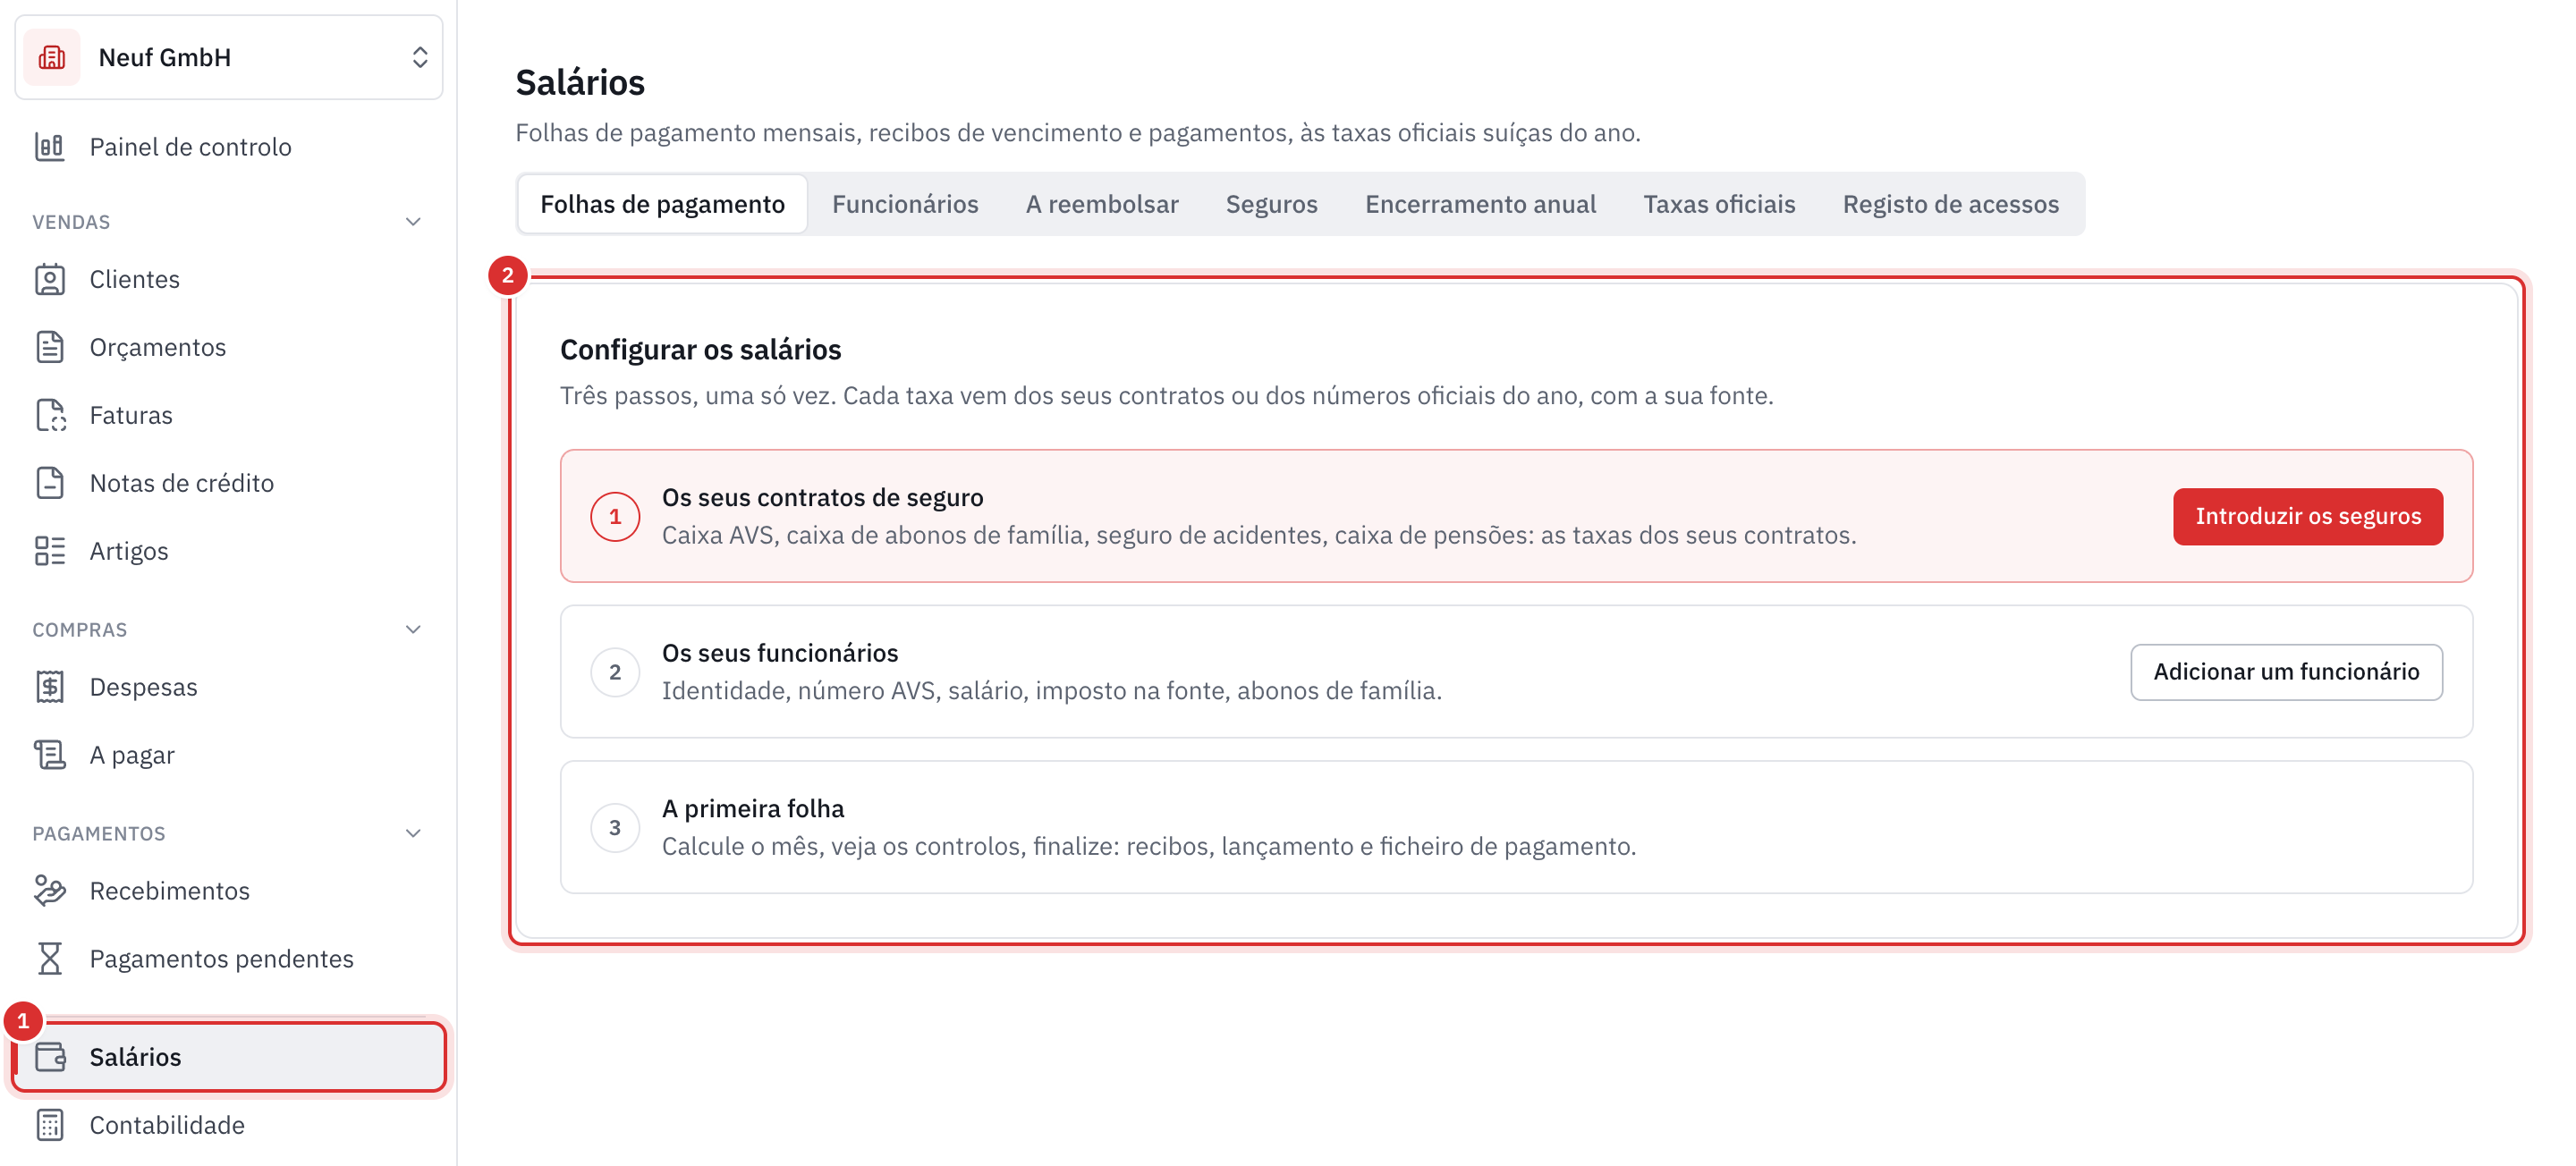Click the step 2 circle for employees
The height and width of the screenshot is (1166, 2576).
click(615, 672)
